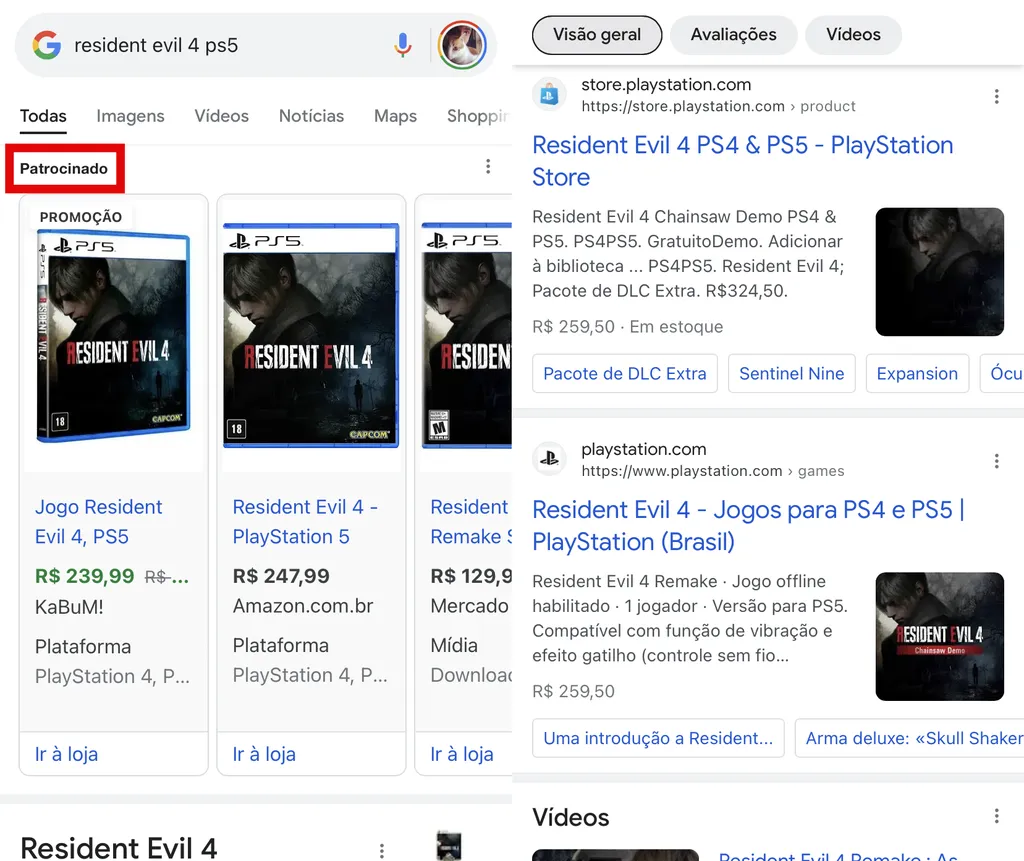Screen dimensions: 1024x861
Task: Click Ir à loja for Amazon.com.br
Action: point(264,754)
